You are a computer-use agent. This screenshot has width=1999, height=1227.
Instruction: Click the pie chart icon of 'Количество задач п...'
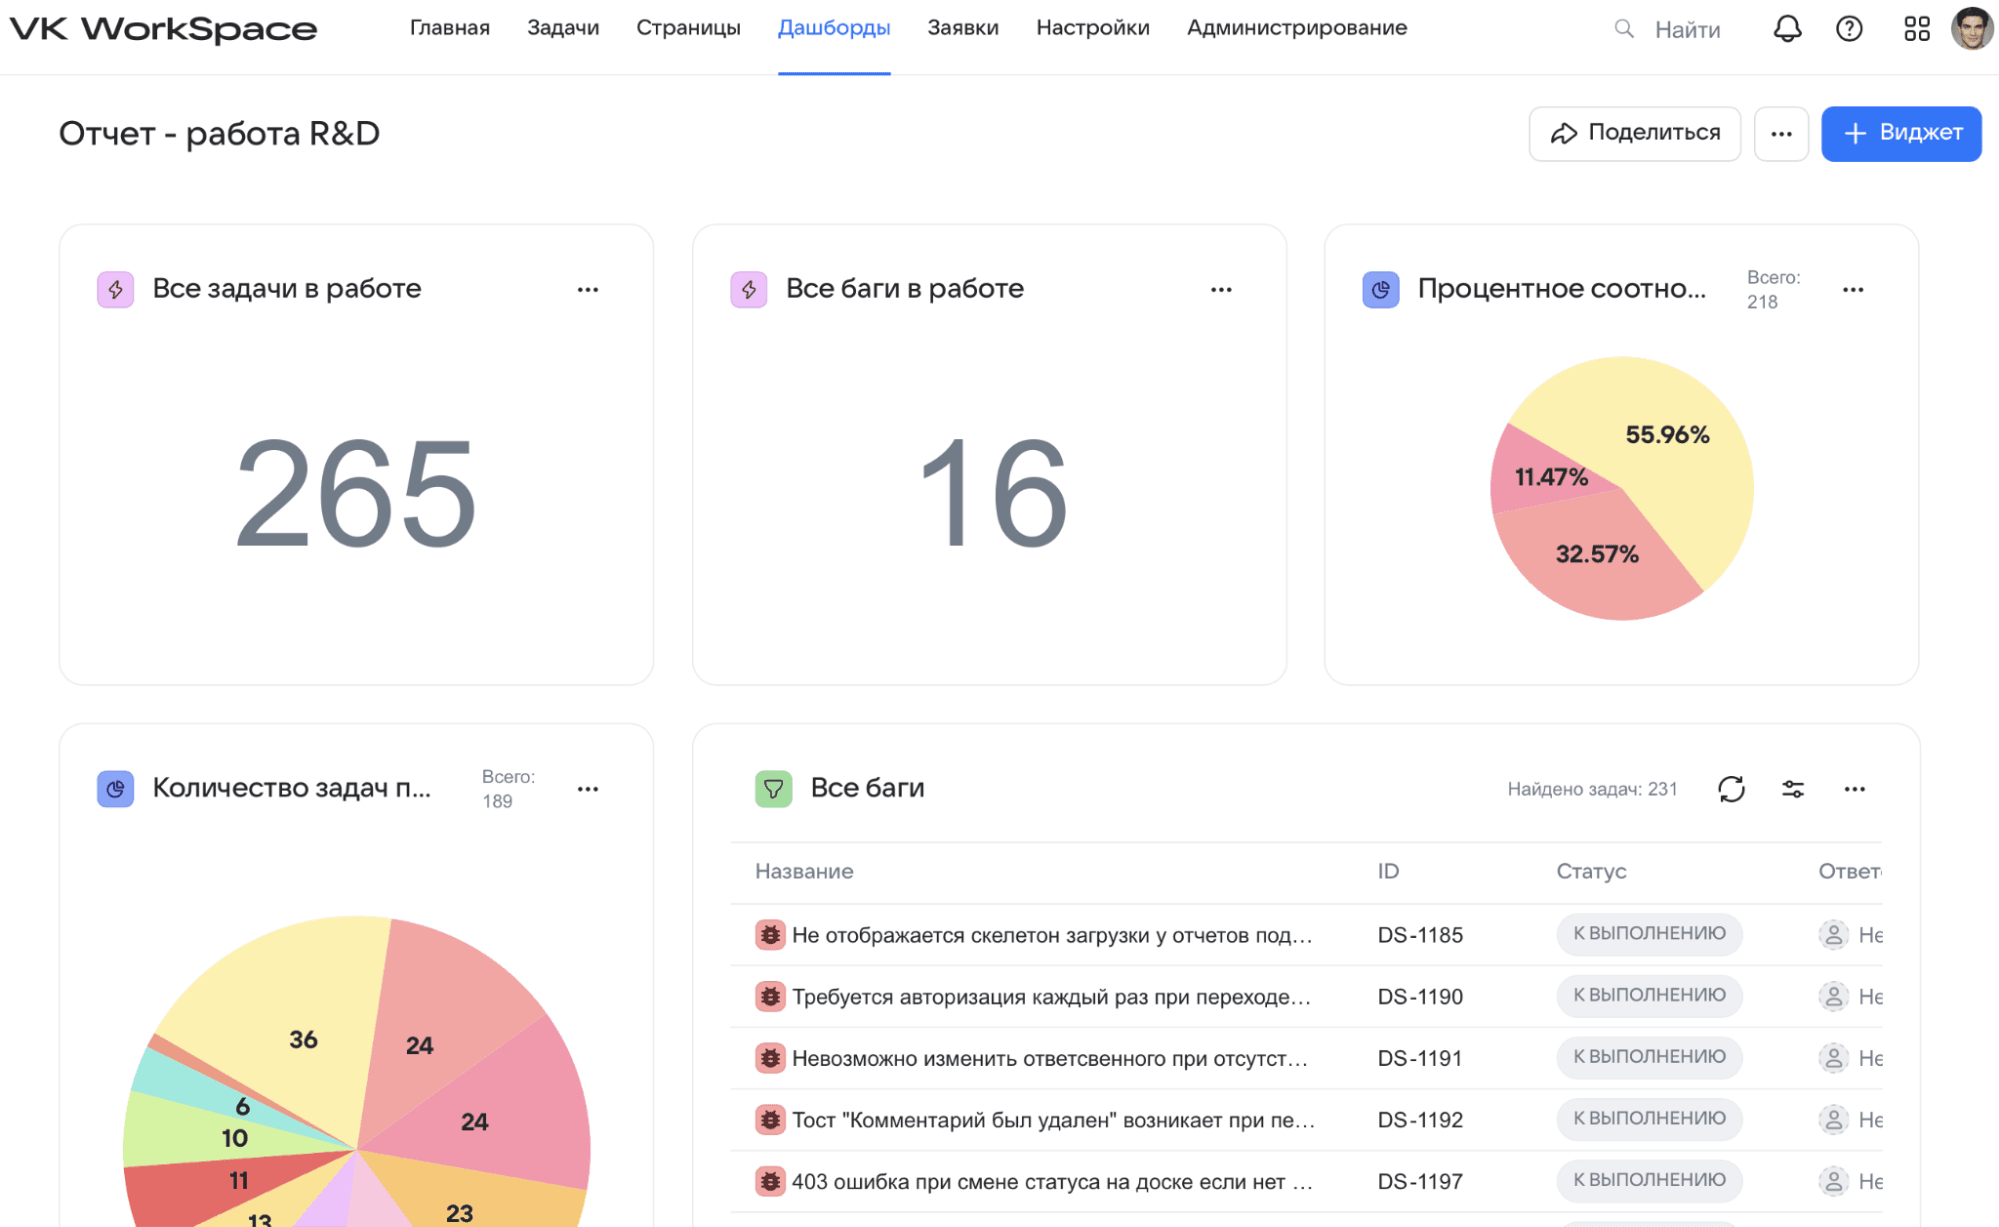116,789
